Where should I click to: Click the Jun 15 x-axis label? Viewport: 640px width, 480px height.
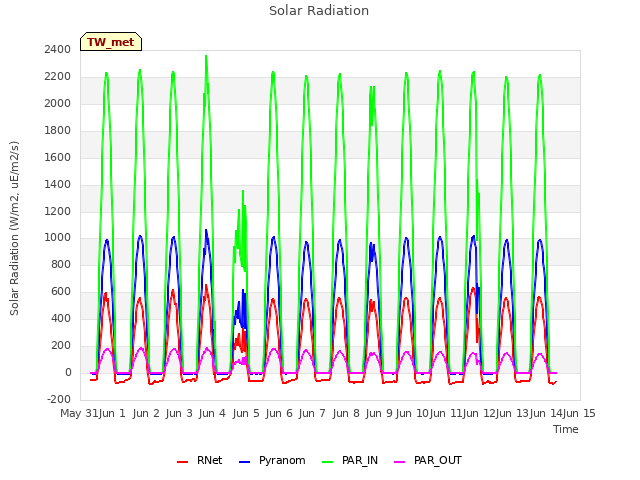pos(579,413)
